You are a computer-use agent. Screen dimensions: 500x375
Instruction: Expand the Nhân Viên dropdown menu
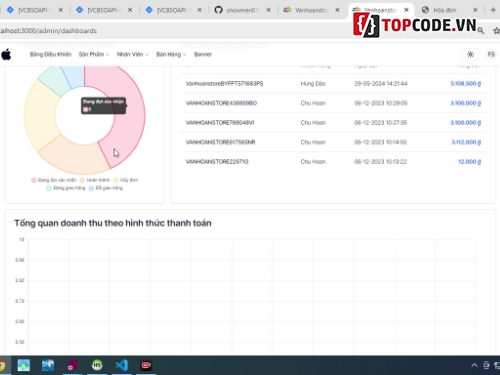coord(132,54)
